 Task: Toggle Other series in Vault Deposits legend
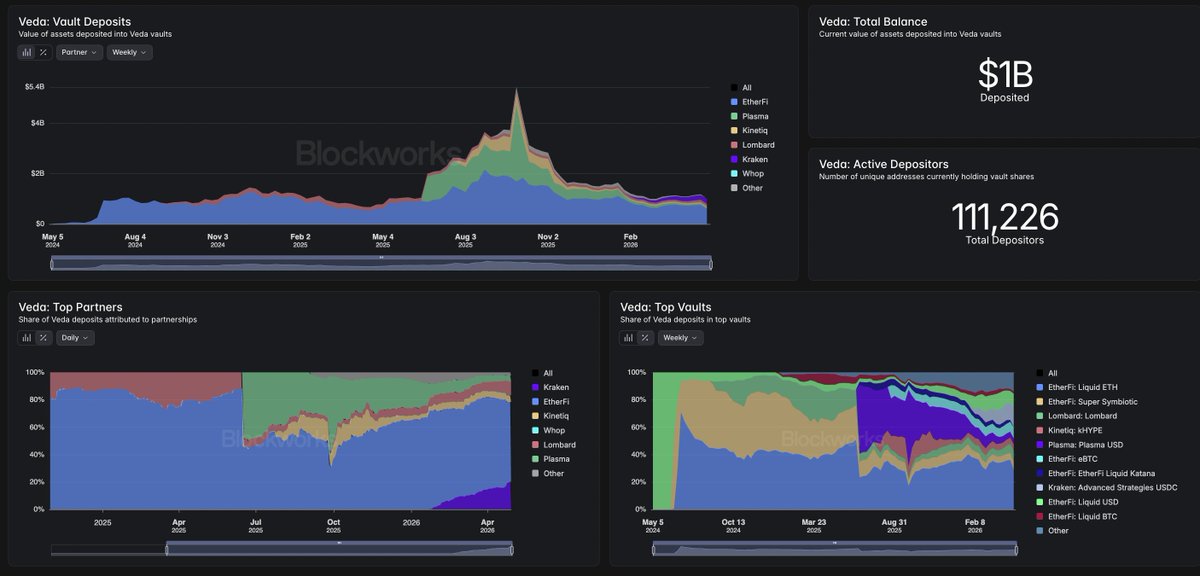[747, 188]
